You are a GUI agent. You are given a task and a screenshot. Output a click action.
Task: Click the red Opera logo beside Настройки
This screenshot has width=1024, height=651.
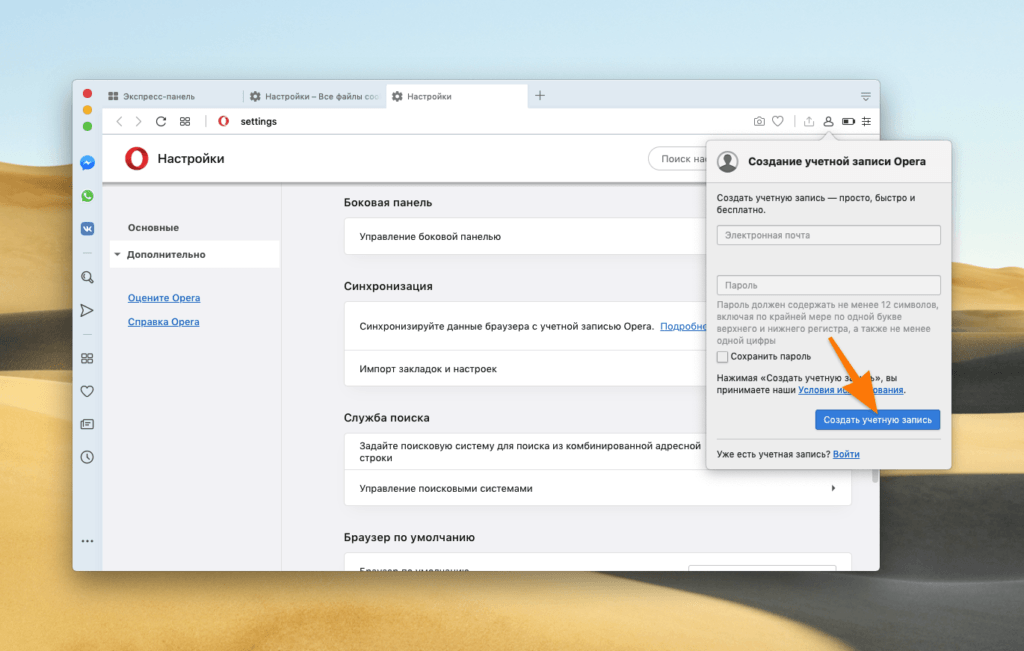(x=136, y=159)
